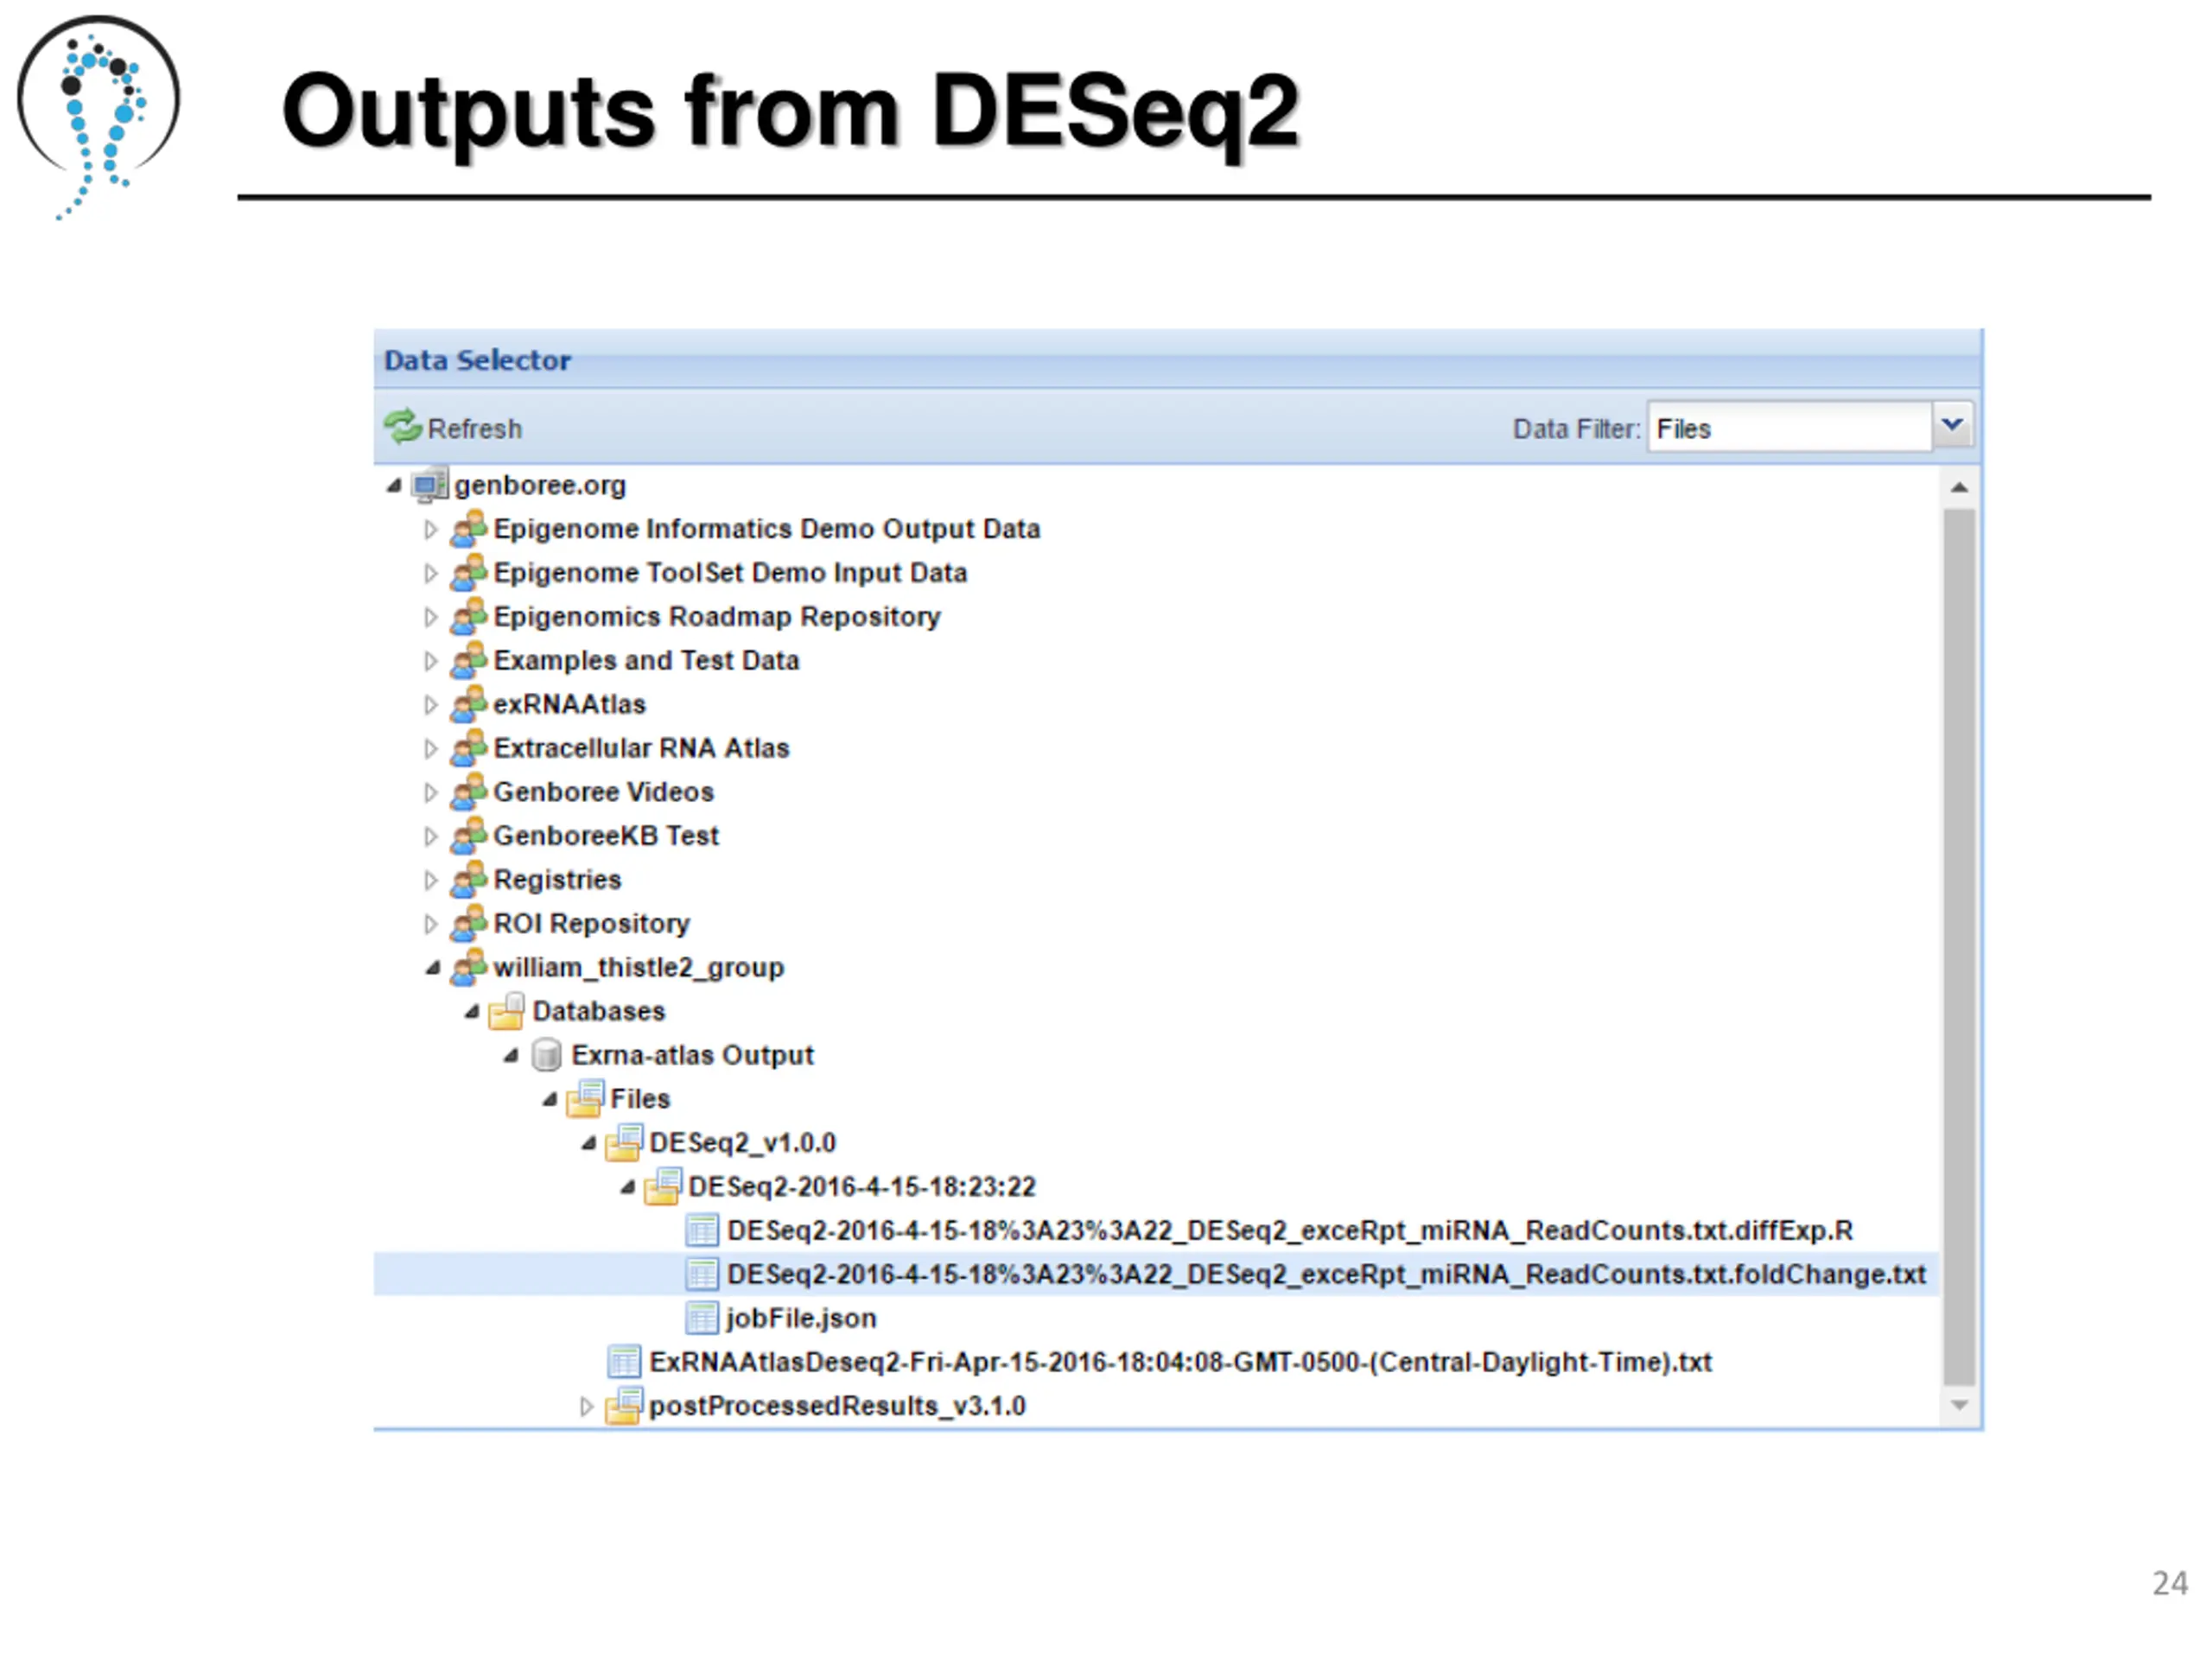The width and height of the screenshot is (2212, 1659).
Task: Expand the Extracellular RNA Atlas group
Action: click(430, 749)
